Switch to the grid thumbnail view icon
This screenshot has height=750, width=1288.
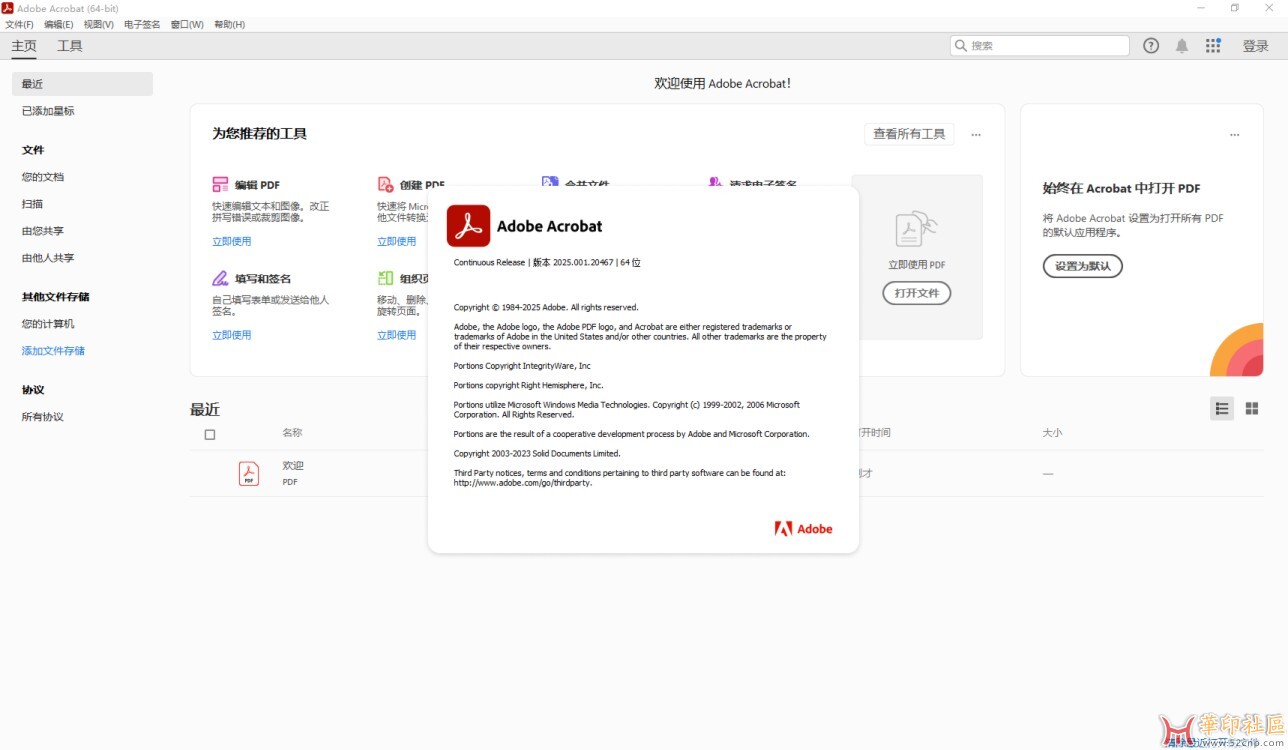click(x=1251, y=408)
